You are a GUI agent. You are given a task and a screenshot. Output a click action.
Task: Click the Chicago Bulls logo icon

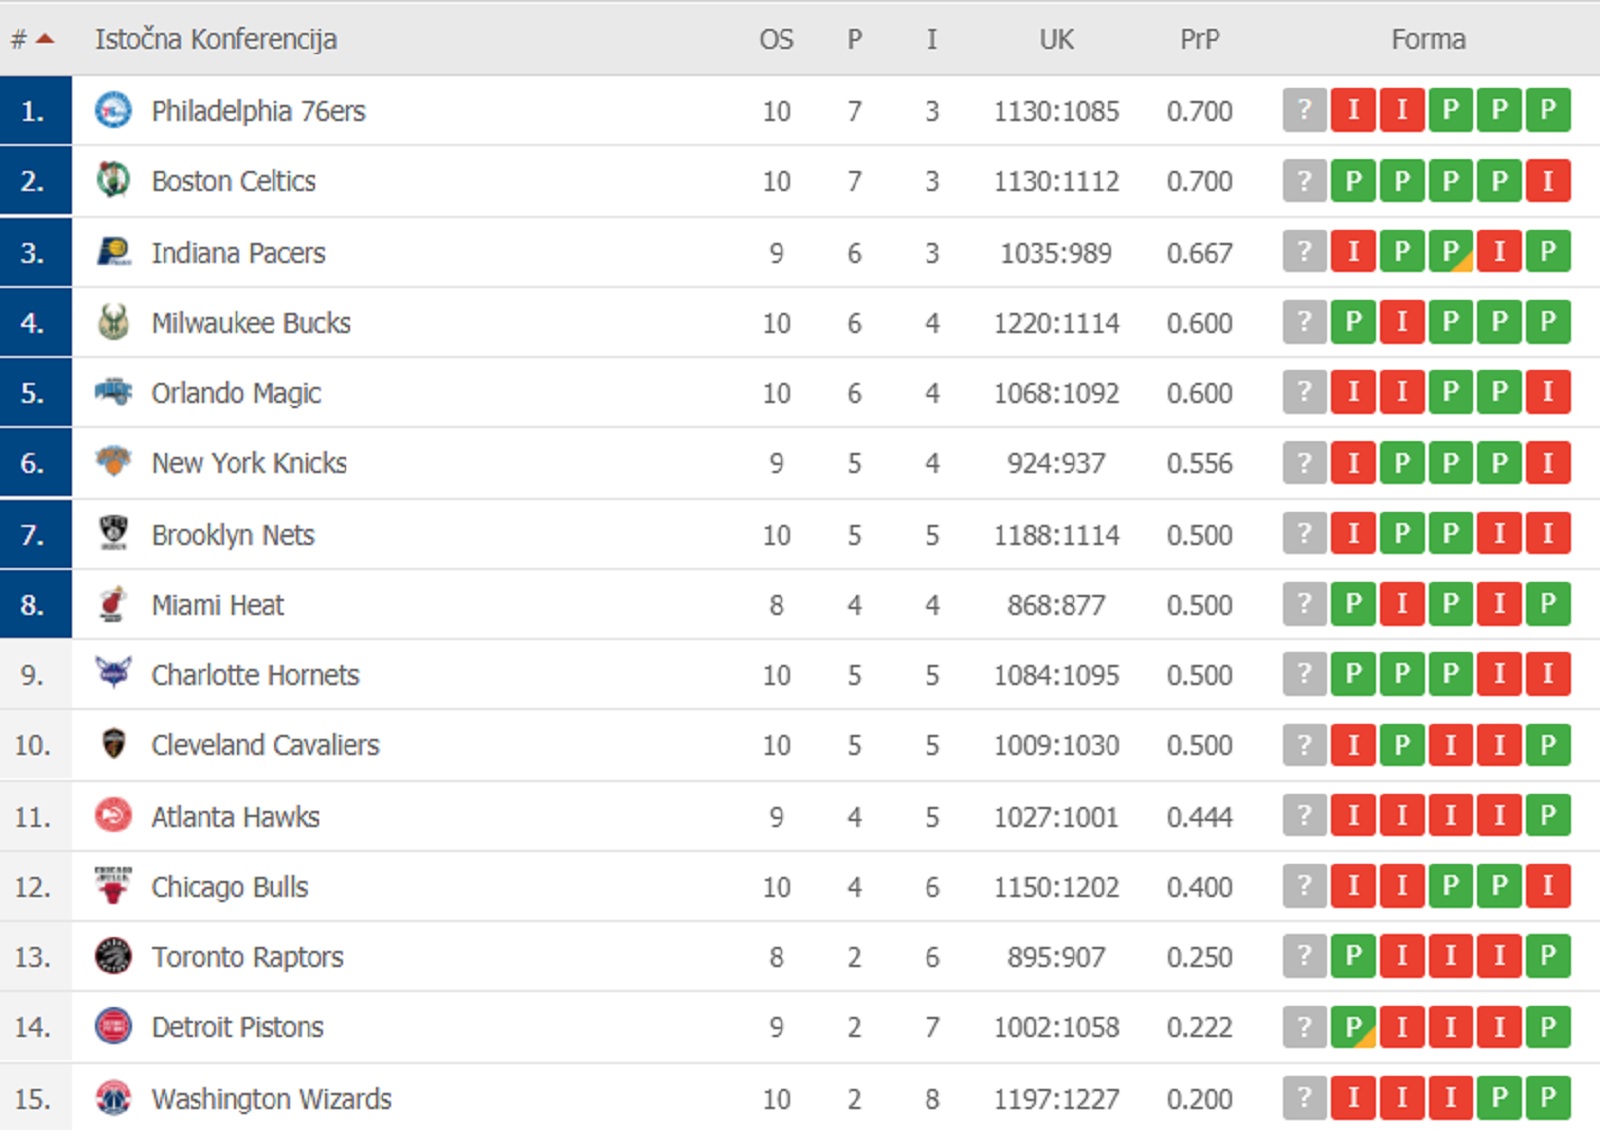click(113, 885)
